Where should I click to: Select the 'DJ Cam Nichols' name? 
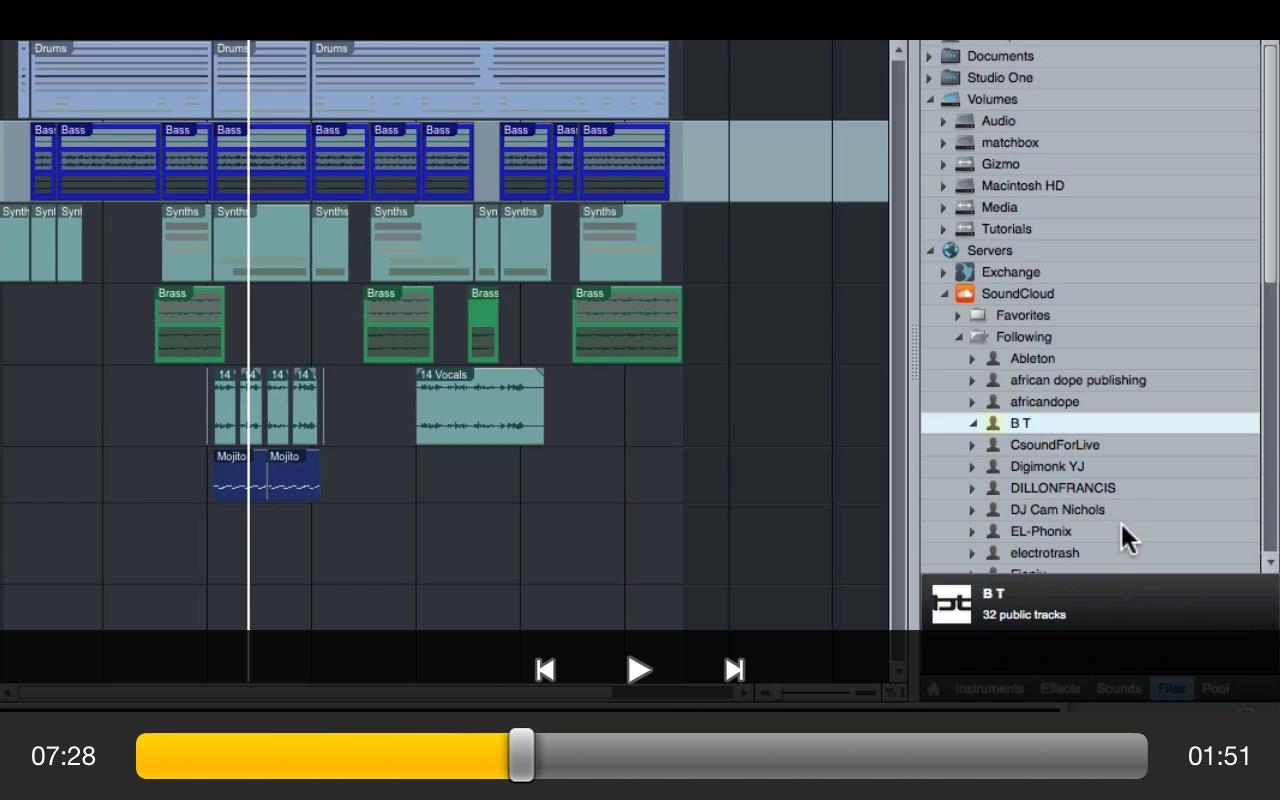click(x=1057, y=510)
